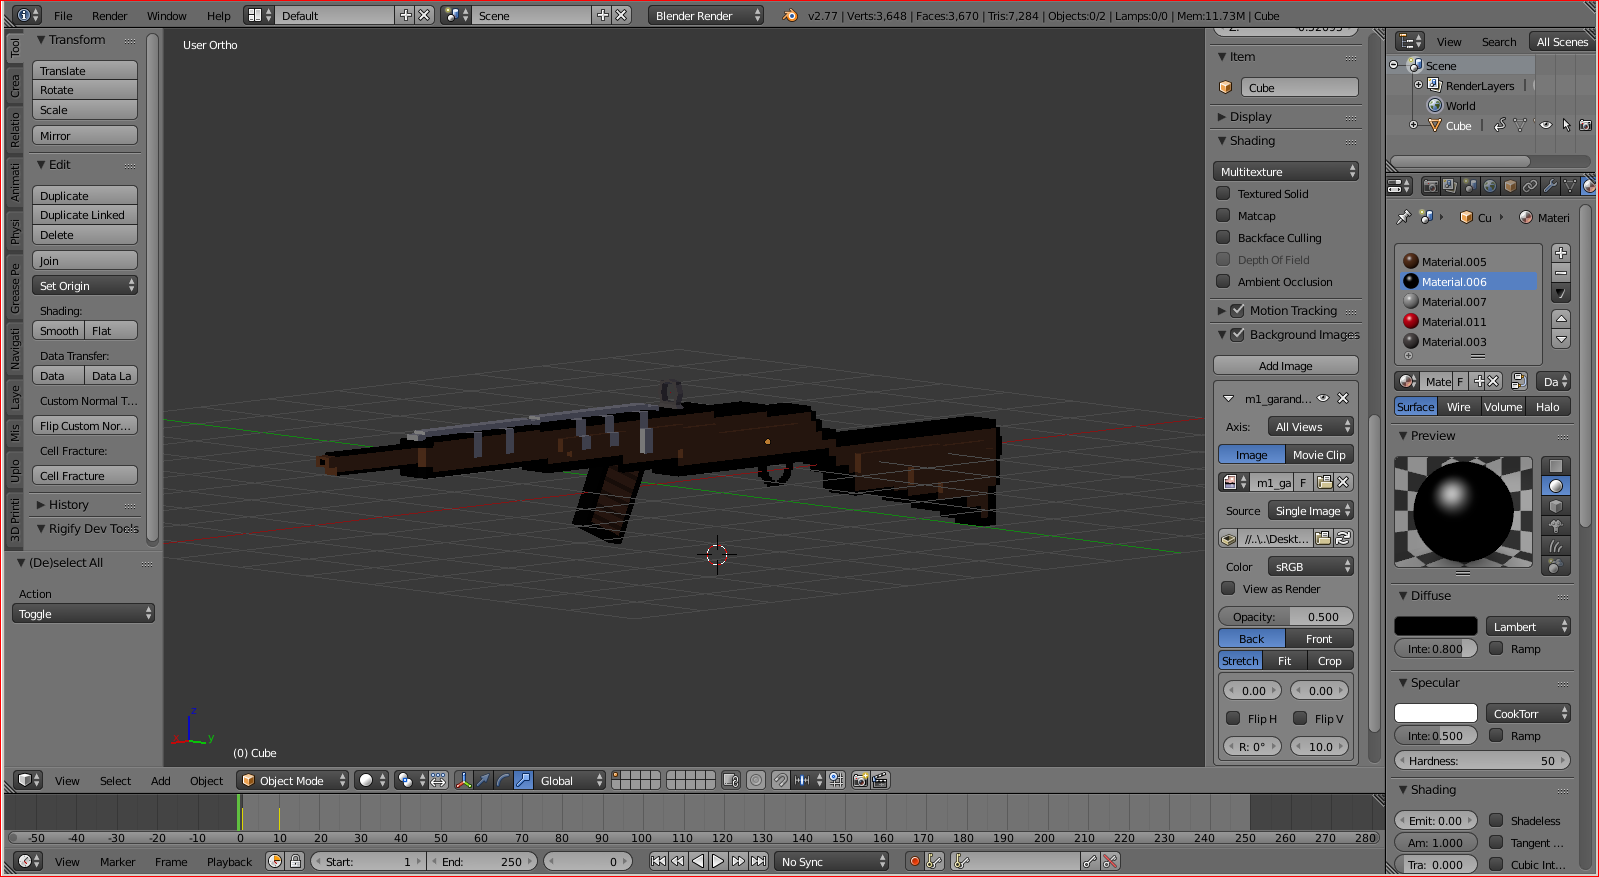Screen dimensions: 1599x877
Task: Open the Object Data properties tab (triangle mesh icon)
Action: [x=1570, y=186]
